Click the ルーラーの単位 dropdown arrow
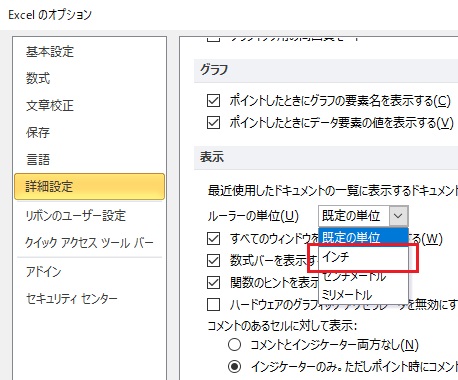The width and height of the screenshot is (458, 380). pos(398,216)
